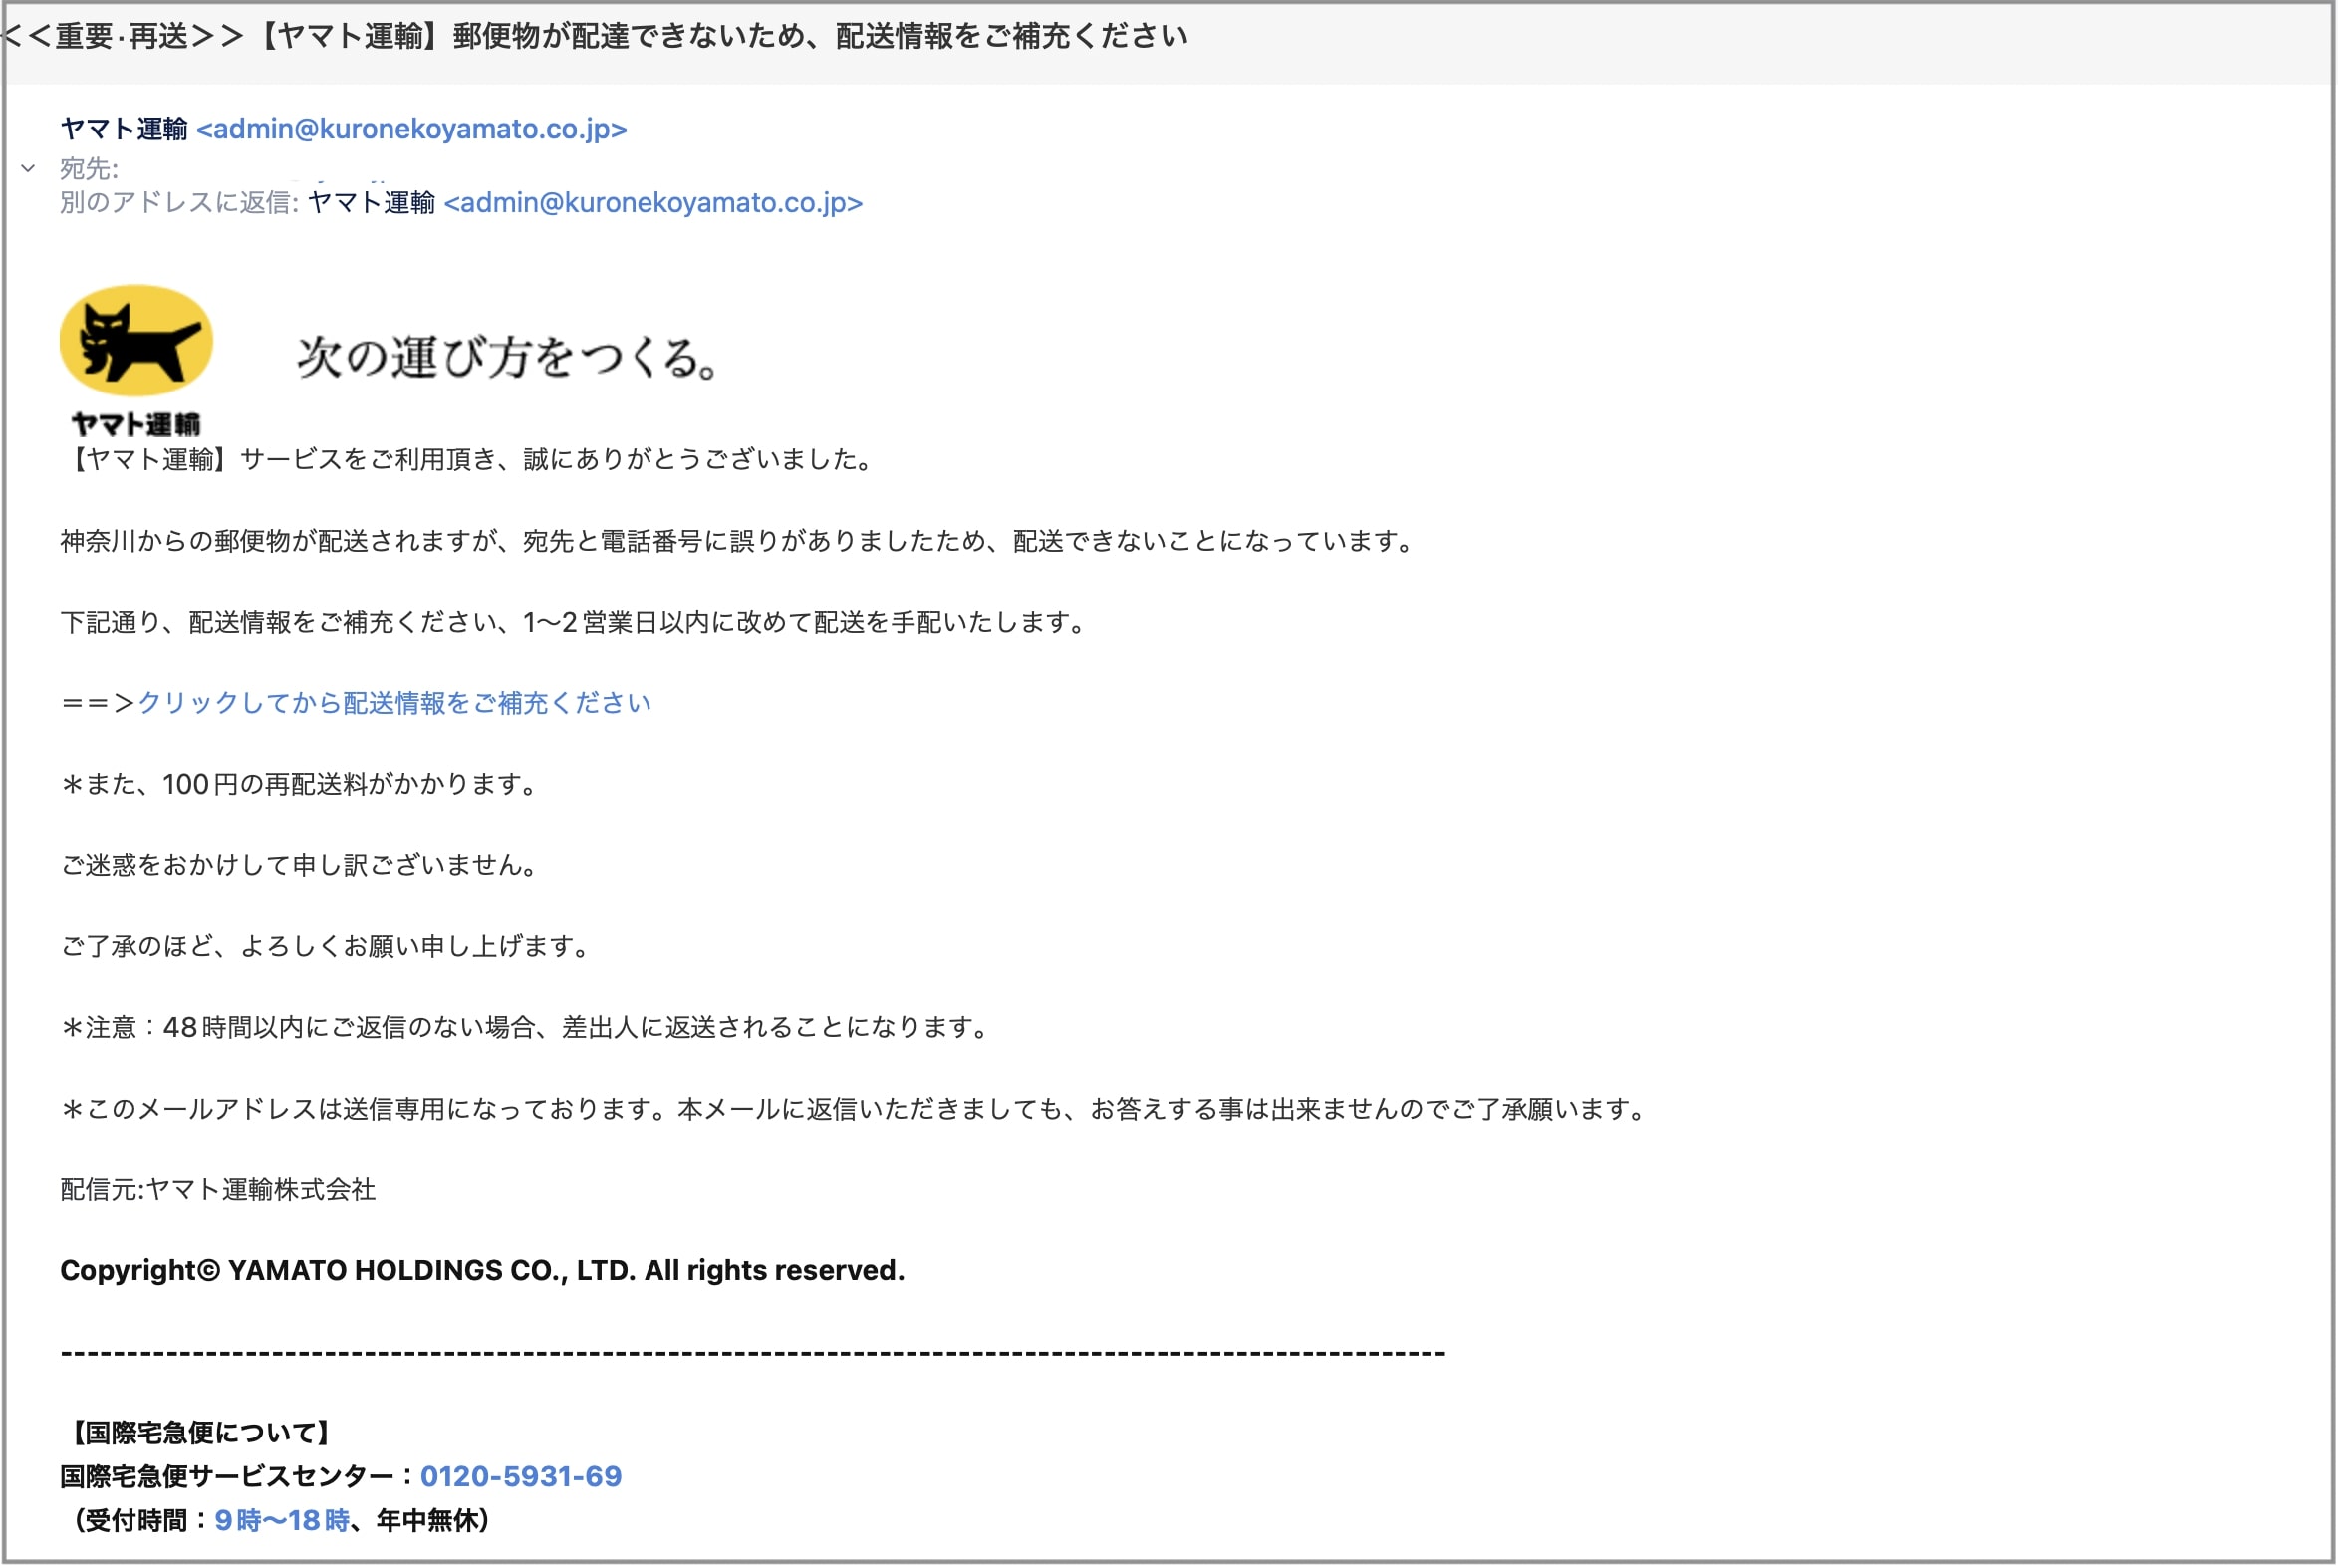
Task: Click the ご迷惑をおかけして apology line
Action: click(x=300, y=865)
